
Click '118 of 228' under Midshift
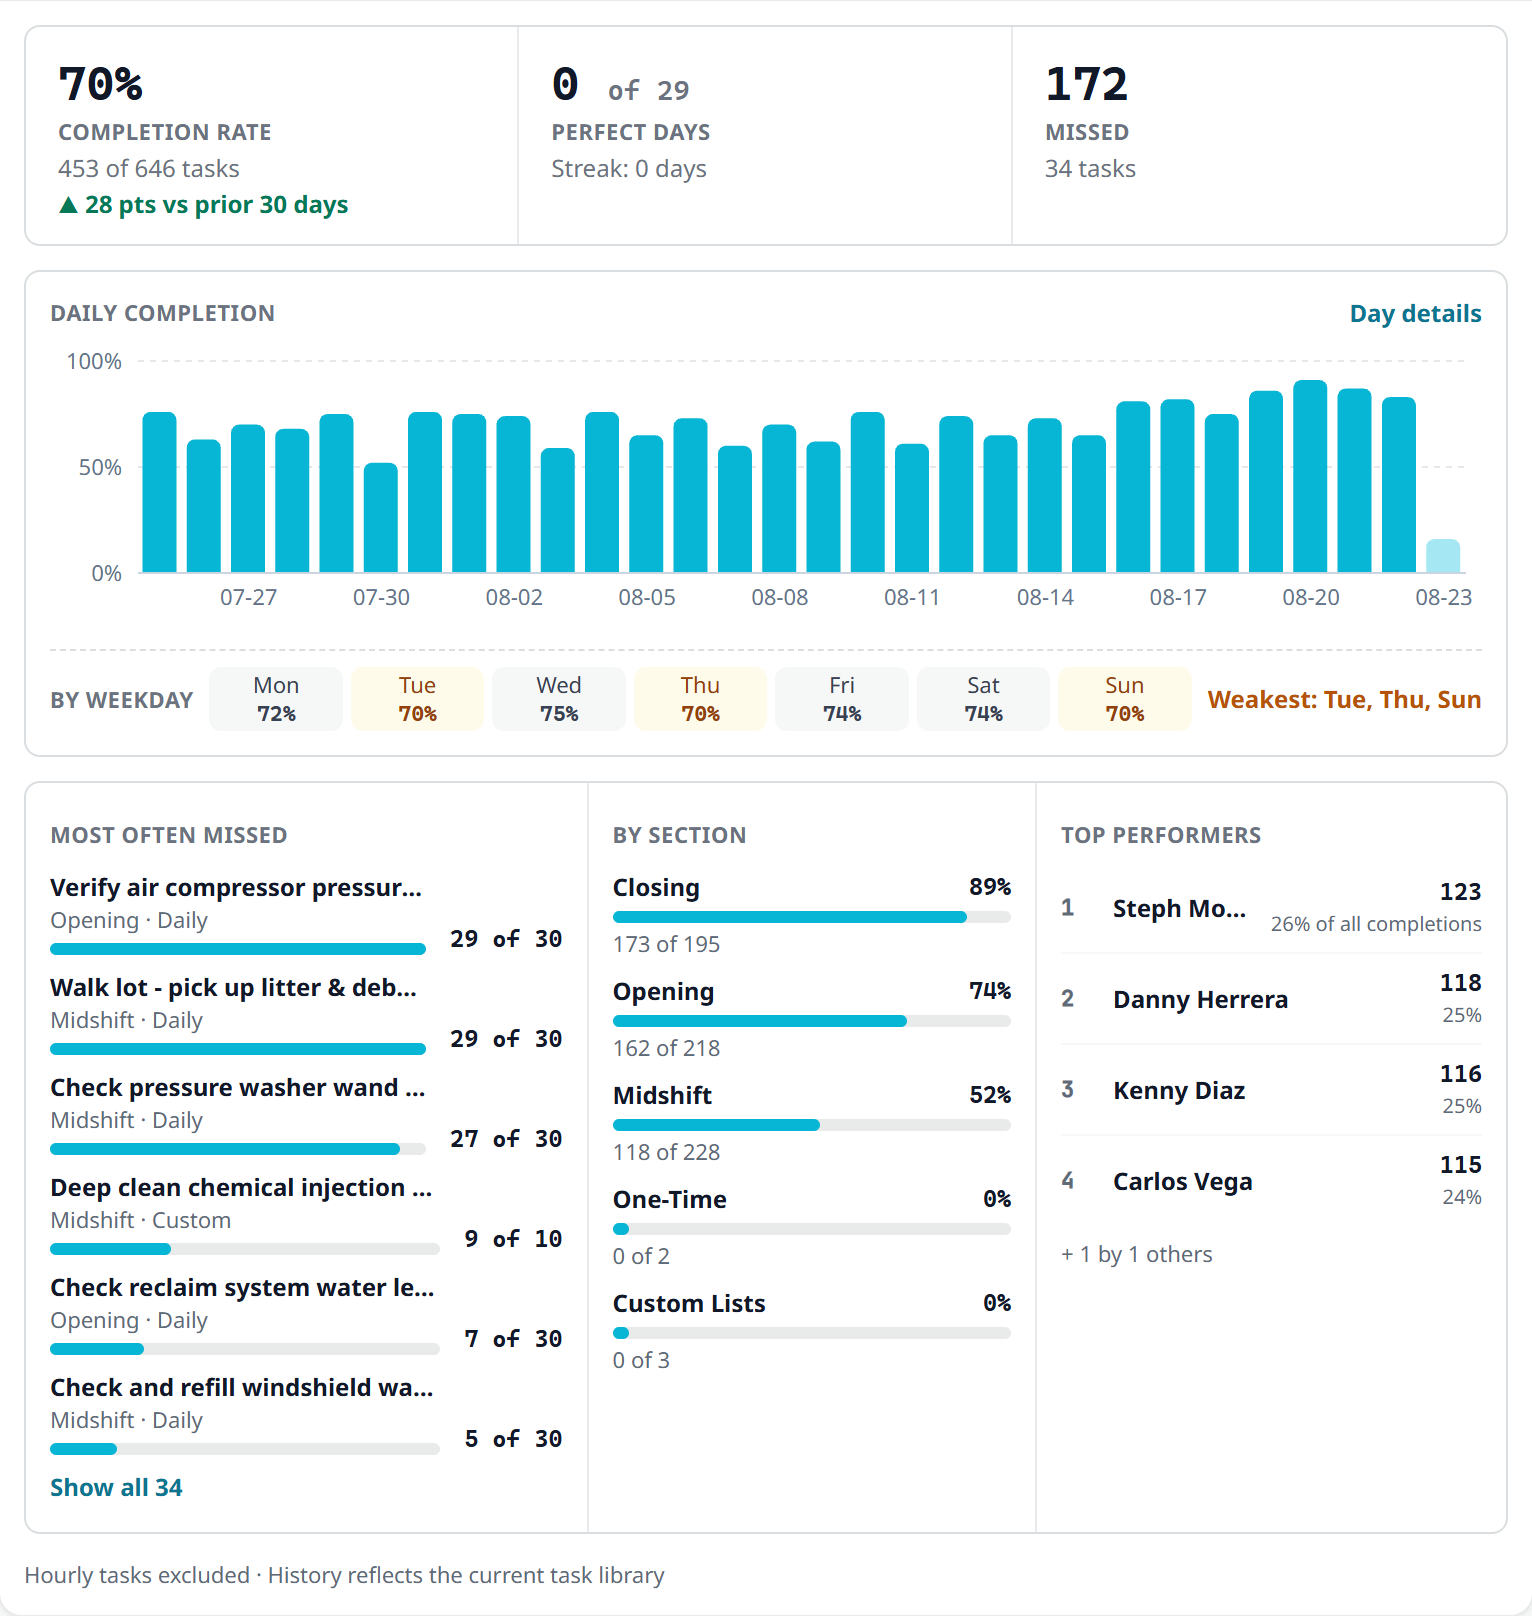[x=666, y=1153]
